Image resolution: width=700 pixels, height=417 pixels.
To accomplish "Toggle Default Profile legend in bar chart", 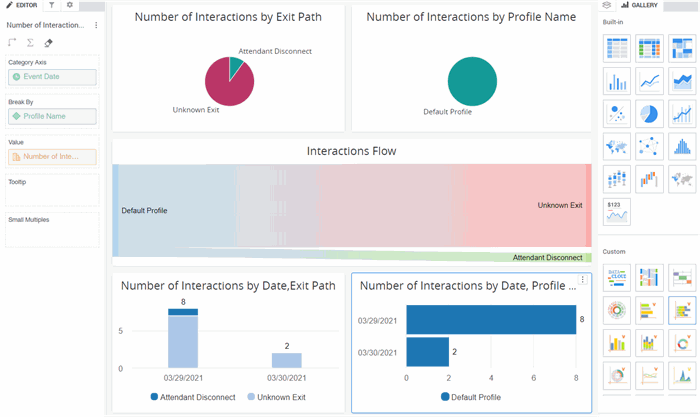I will click(471, 396).
